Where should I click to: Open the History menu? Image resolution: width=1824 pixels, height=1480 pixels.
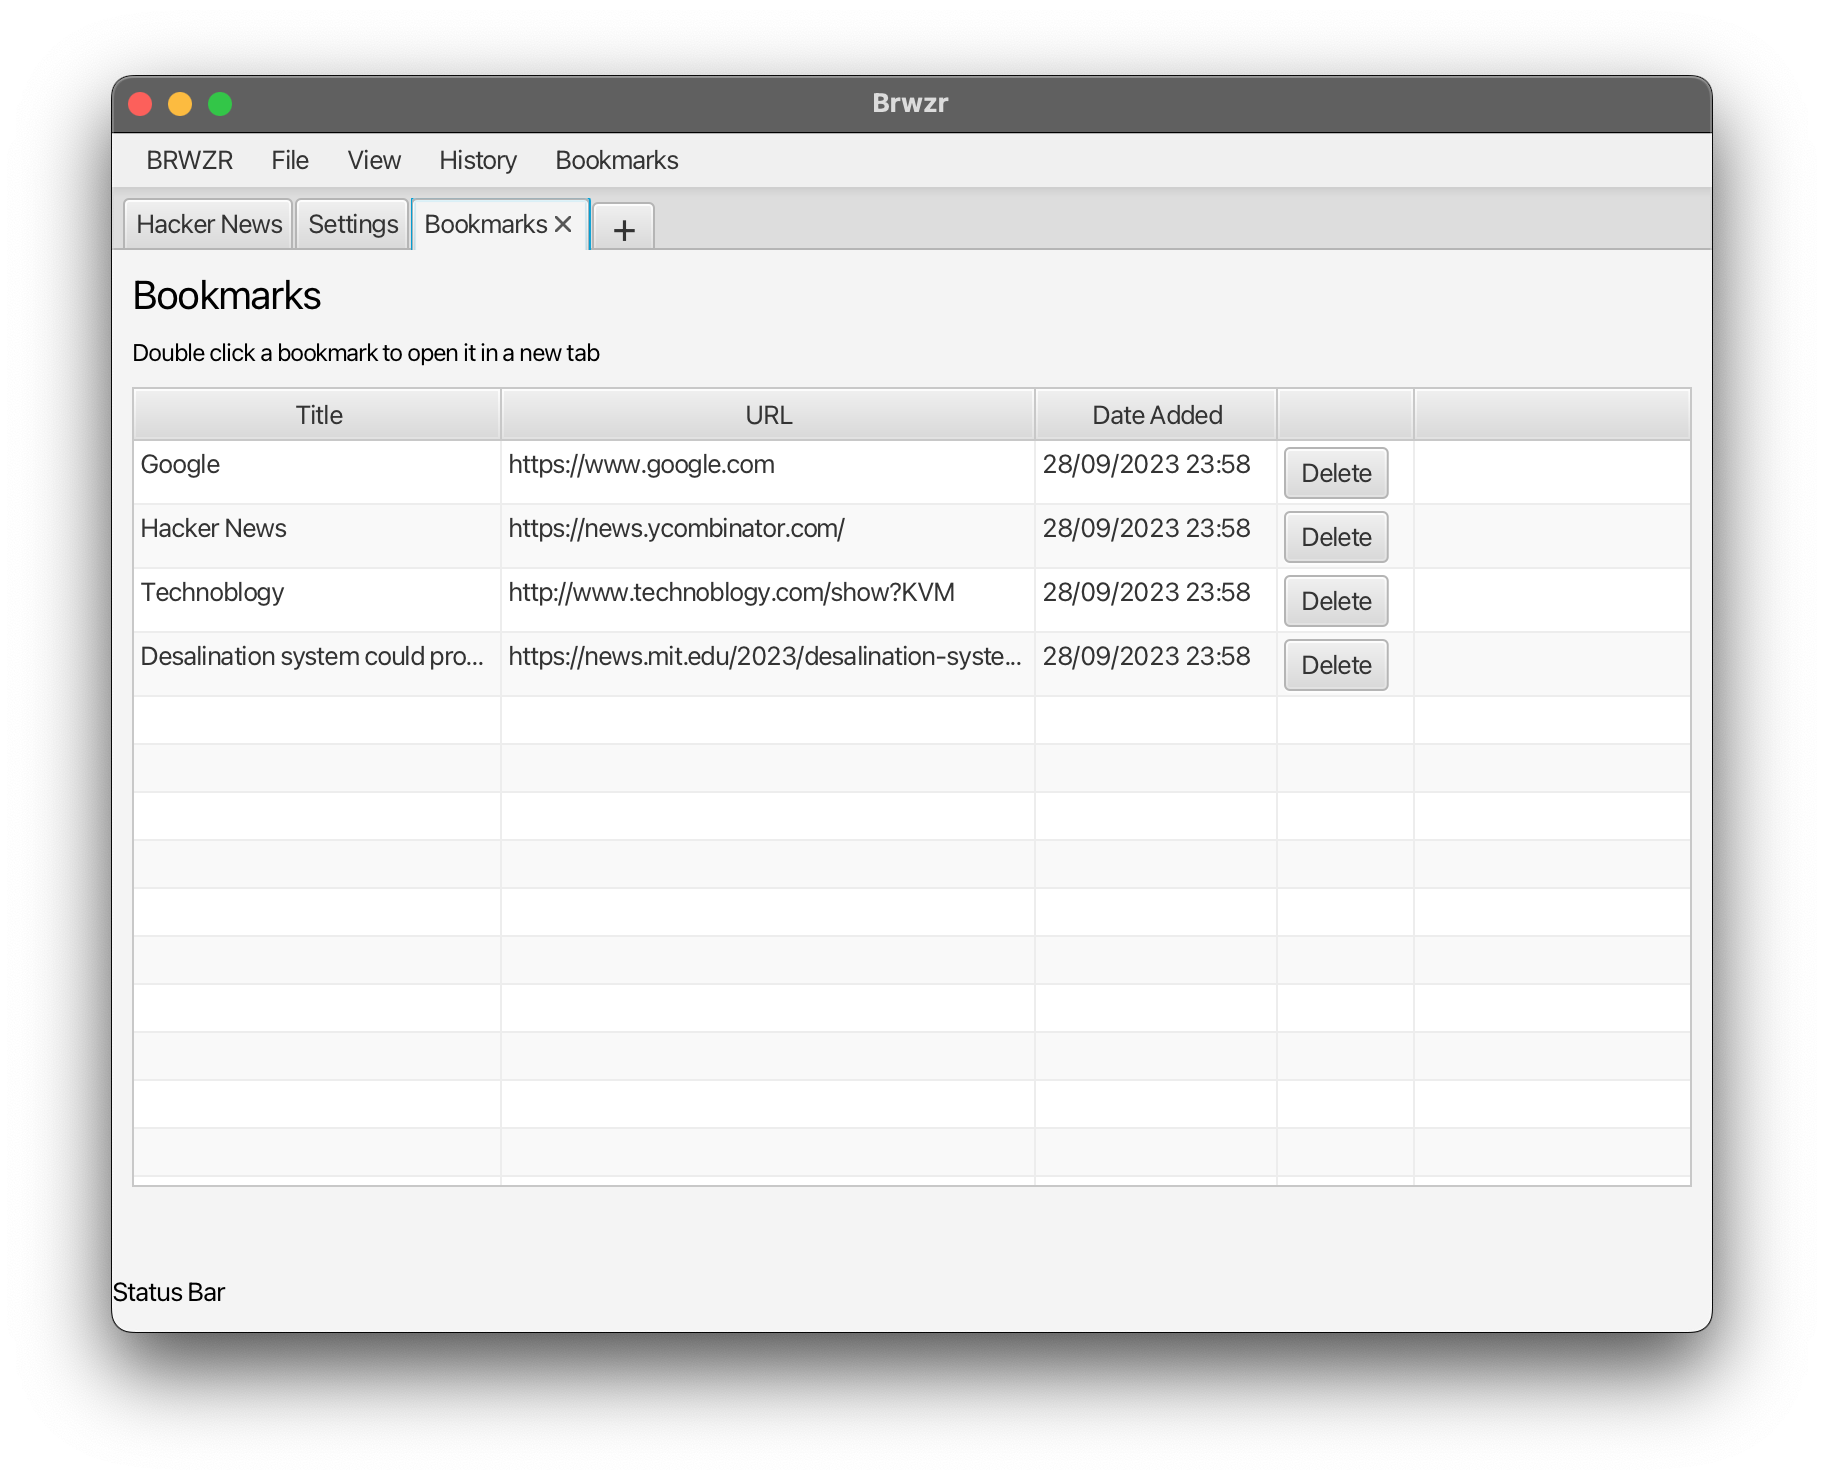477,160
